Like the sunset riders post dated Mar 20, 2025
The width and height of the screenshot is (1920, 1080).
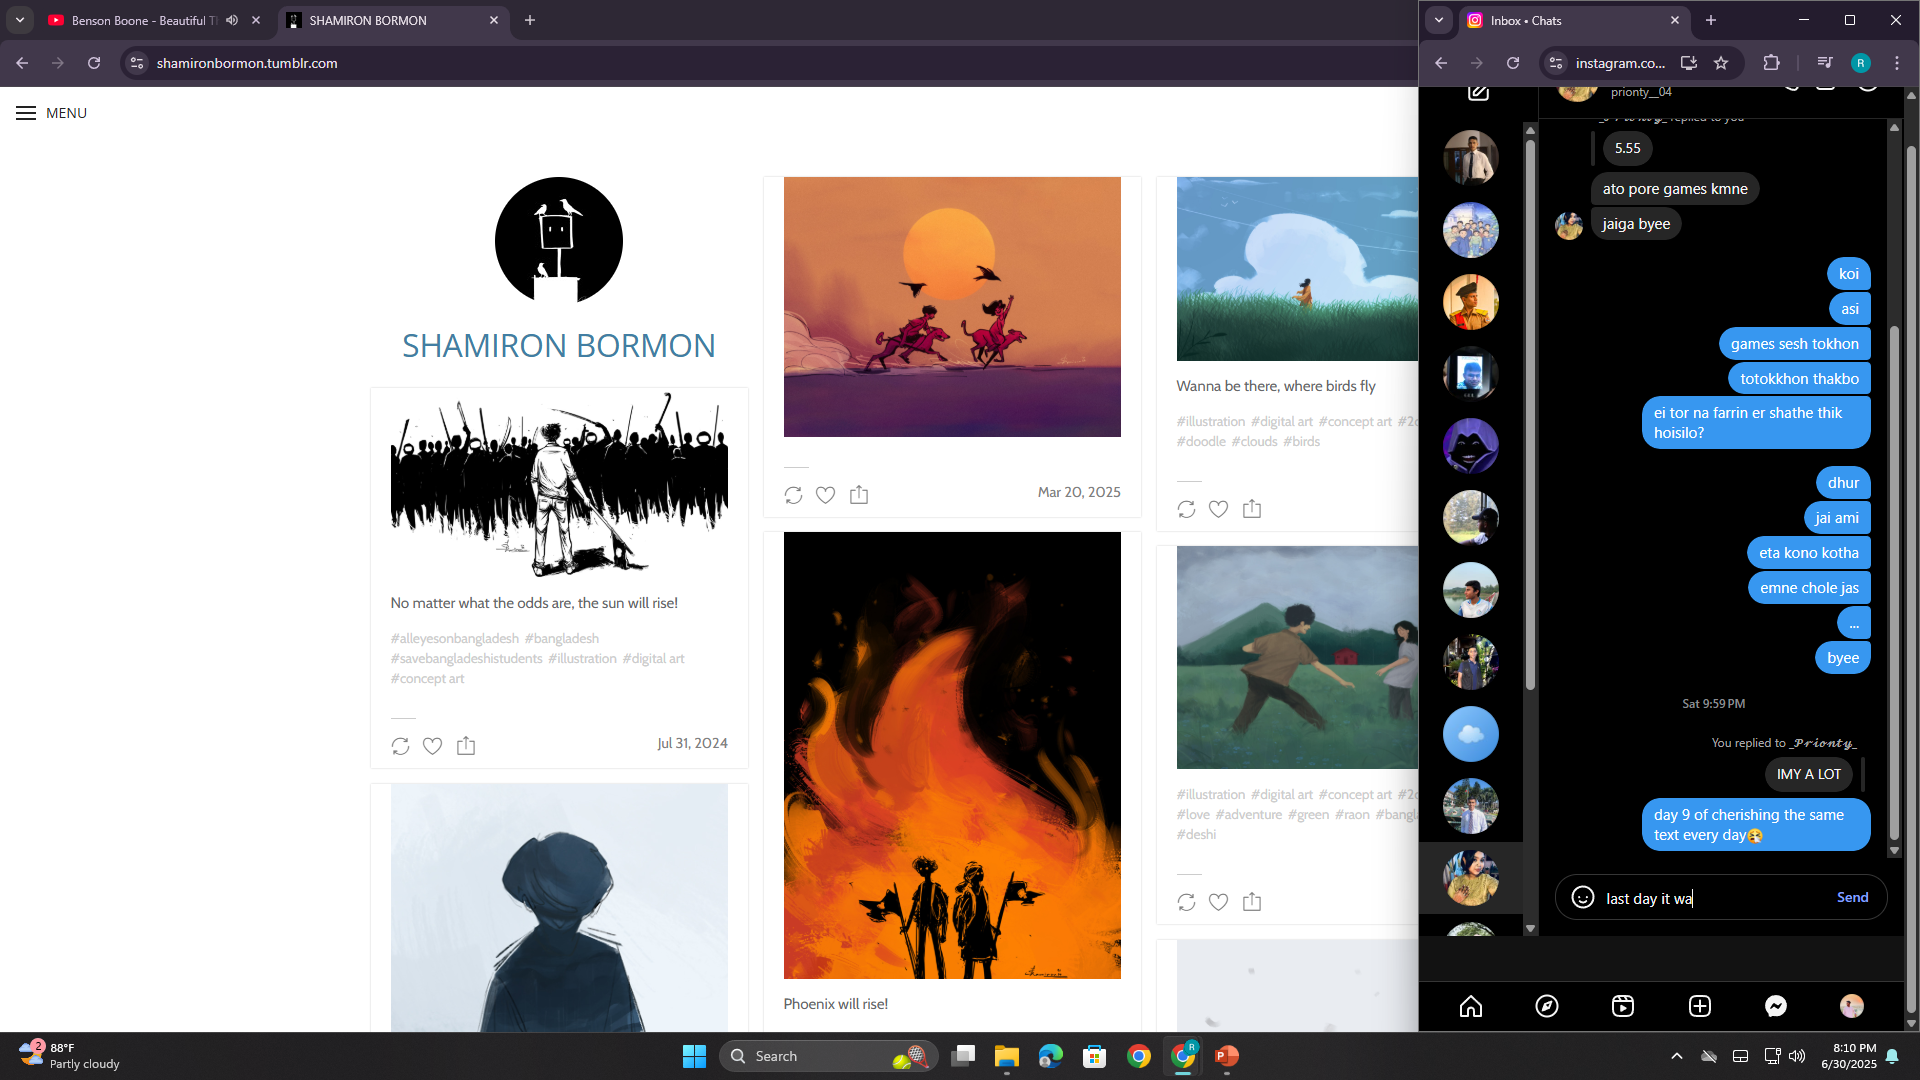click(825, 495)
